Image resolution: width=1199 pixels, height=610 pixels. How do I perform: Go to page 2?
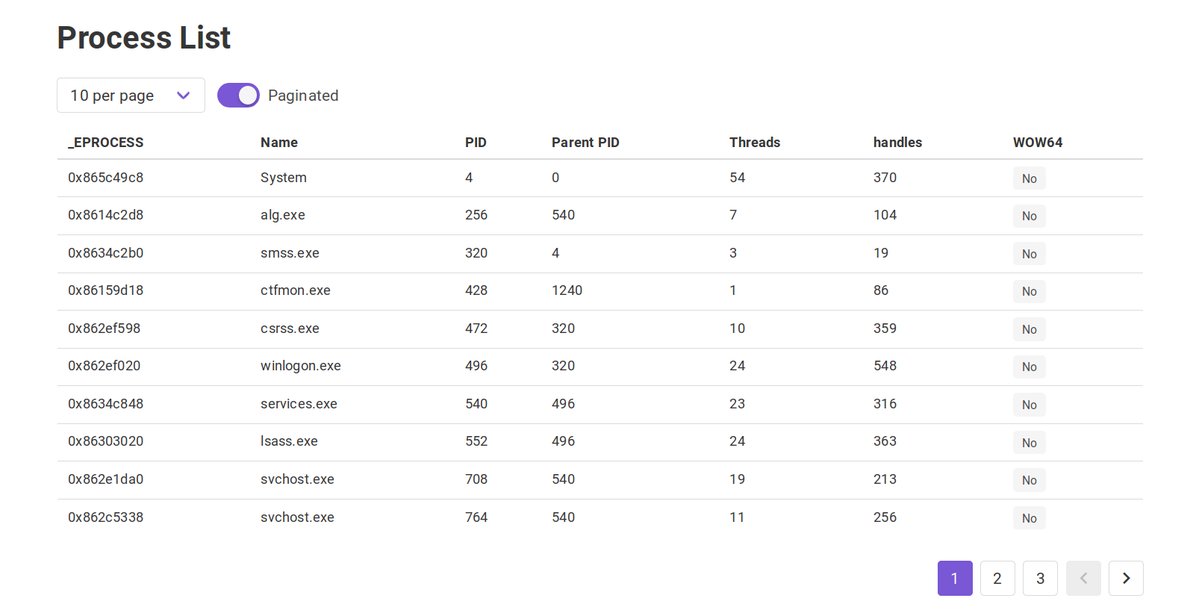[997, 579]
